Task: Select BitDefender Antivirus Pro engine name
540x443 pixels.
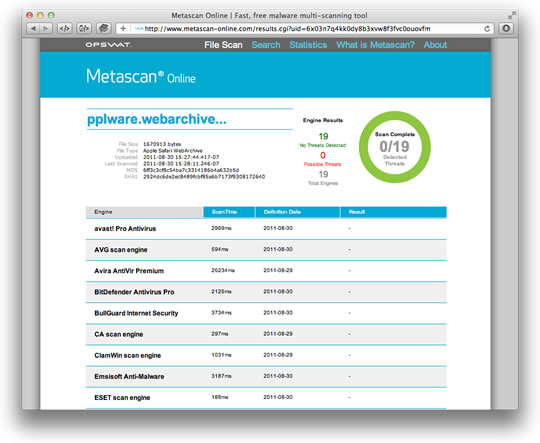Action: click(x=134, y=292)
